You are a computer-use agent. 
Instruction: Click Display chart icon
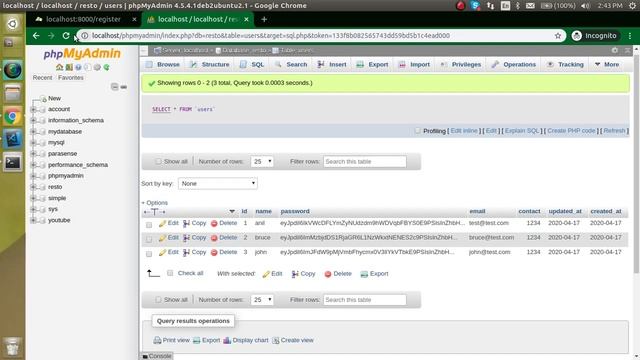click(227, 340)
